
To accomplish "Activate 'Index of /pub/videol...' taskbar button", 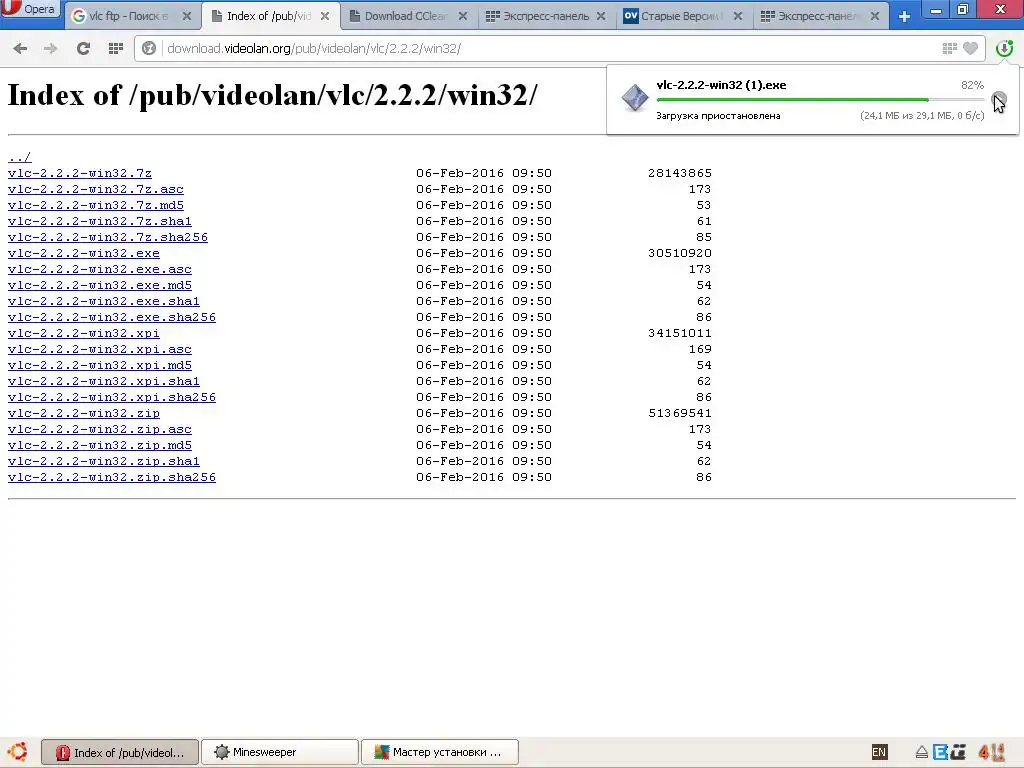I will coord(120,752).
